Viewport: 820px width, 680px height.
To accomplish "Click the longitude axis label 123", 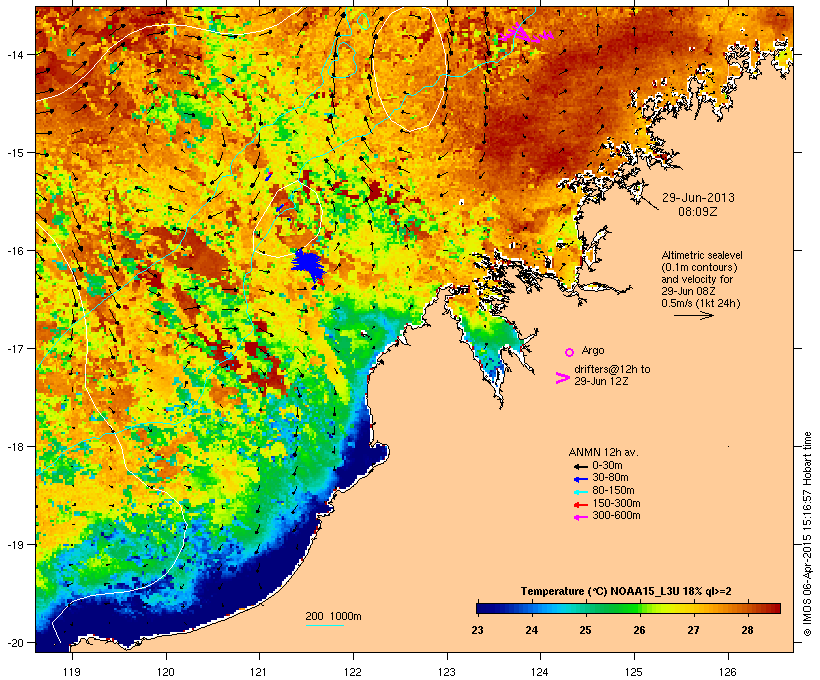I will coord(447,672).
